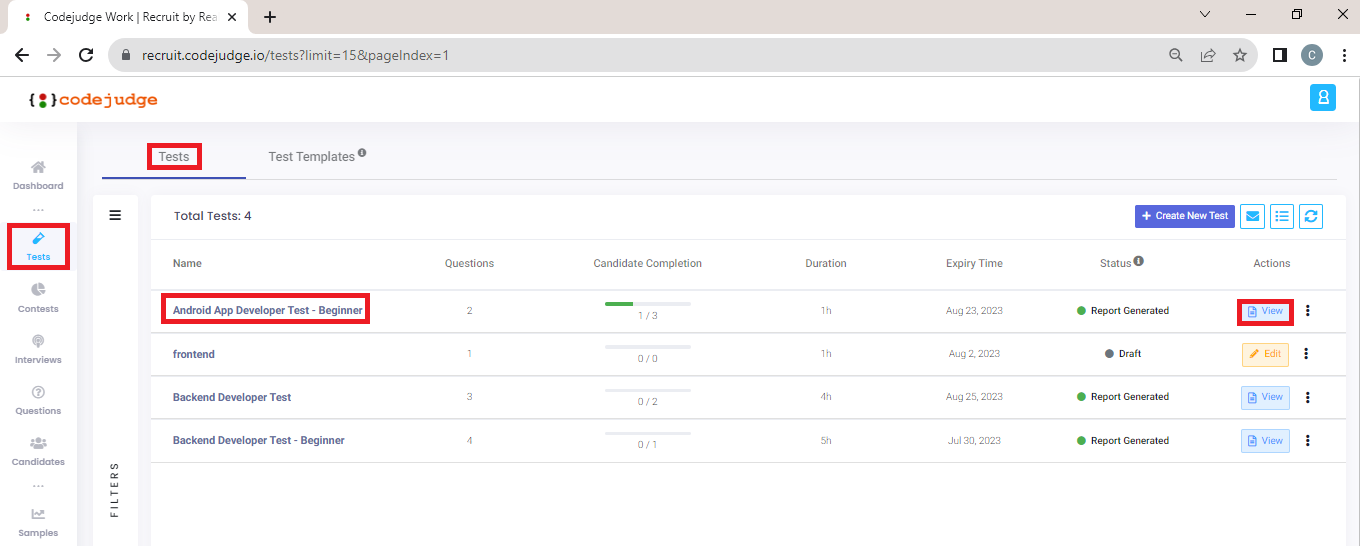Click the Jul 30, 2023 expiry date
Image resolution: width=1360 pixels, height=546 pixels.
(974, 440)
